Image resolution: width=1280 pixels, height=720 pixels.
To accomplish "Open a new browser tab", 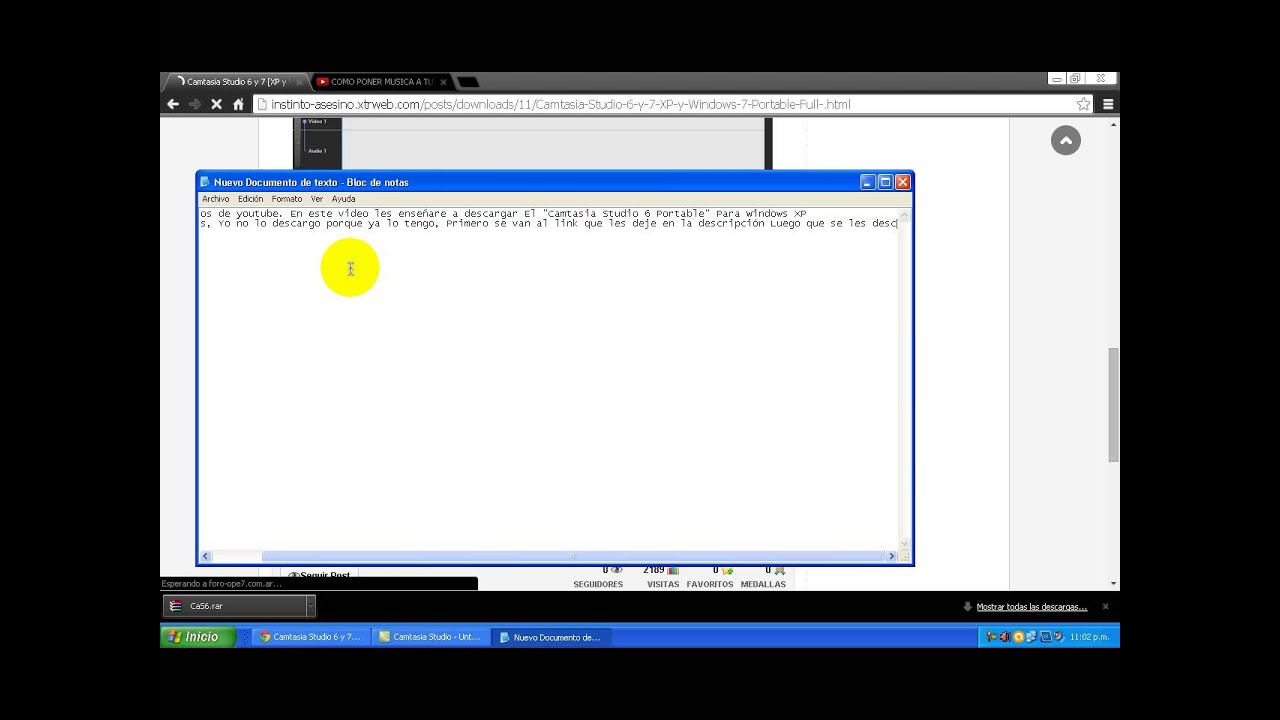I will click(468, 82).
